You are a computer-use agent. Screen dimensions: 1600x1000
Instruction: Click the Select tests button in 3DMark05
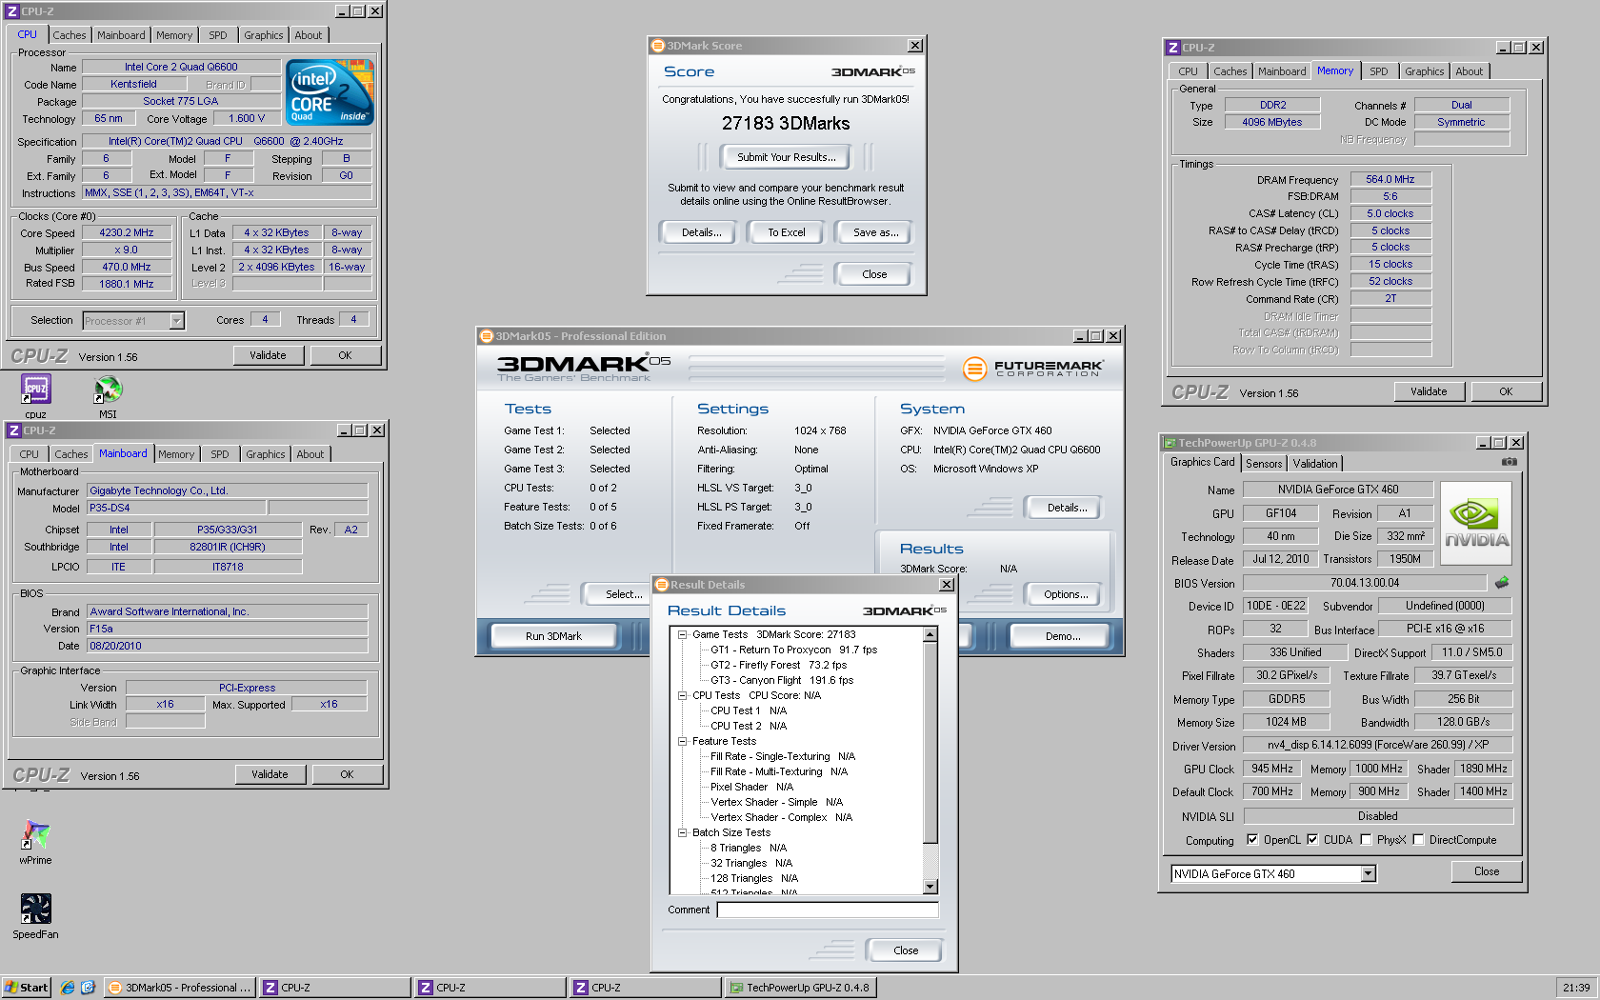pos(624,594)
